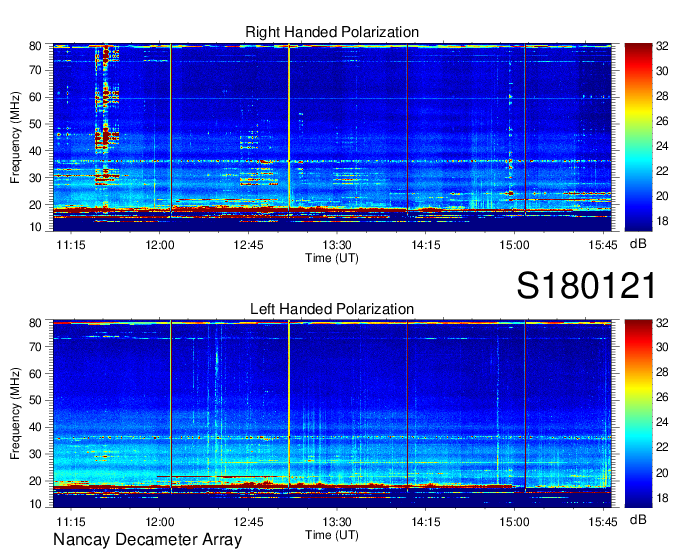Click the 14:15 tick under right-handed plot
This screenshot has height=552, width=680.
coord(425,245)
